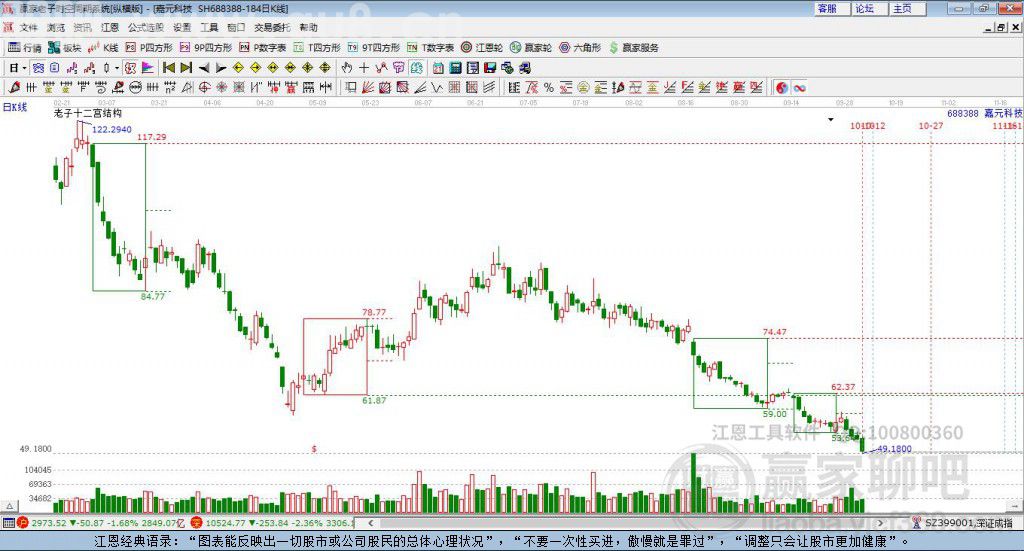This screenshot has height=551, width=1024.
Task: Click the 日K线 chart label
Action: tap(15, 108)
